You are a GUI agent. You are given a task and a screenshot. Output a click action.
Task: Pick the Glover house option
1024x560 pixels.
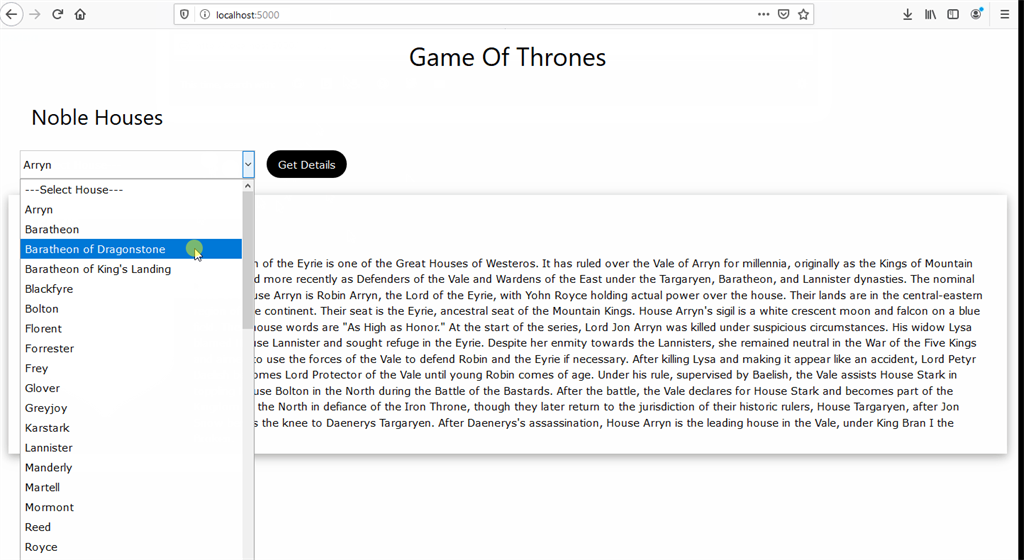tap(131, 388)
